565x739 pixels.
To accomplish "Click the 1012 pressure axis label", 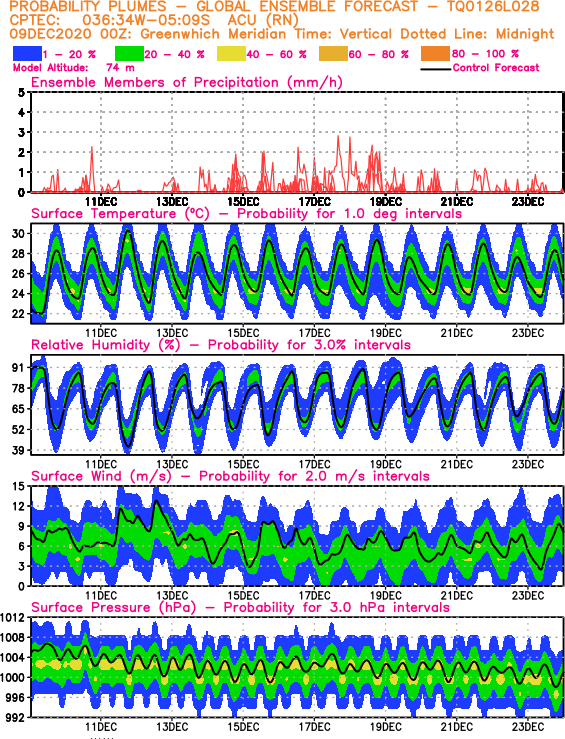I will (x=13, y=617).
